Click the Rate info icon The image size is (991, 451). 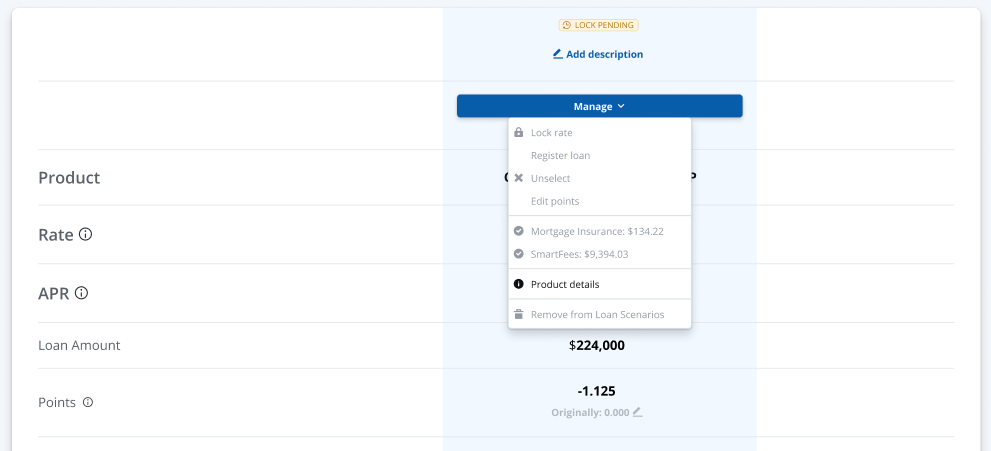pos(85,235)
